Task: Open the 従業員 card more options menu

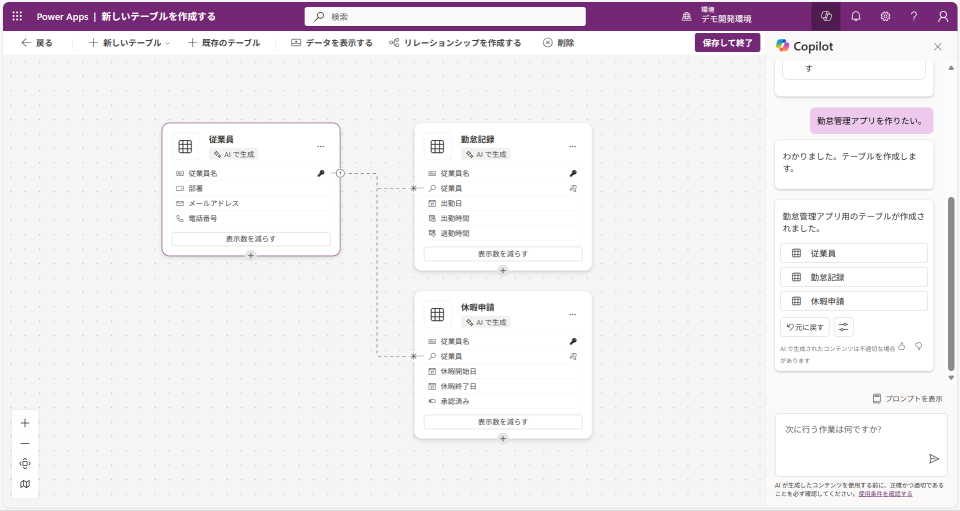Action: point(321,146)
